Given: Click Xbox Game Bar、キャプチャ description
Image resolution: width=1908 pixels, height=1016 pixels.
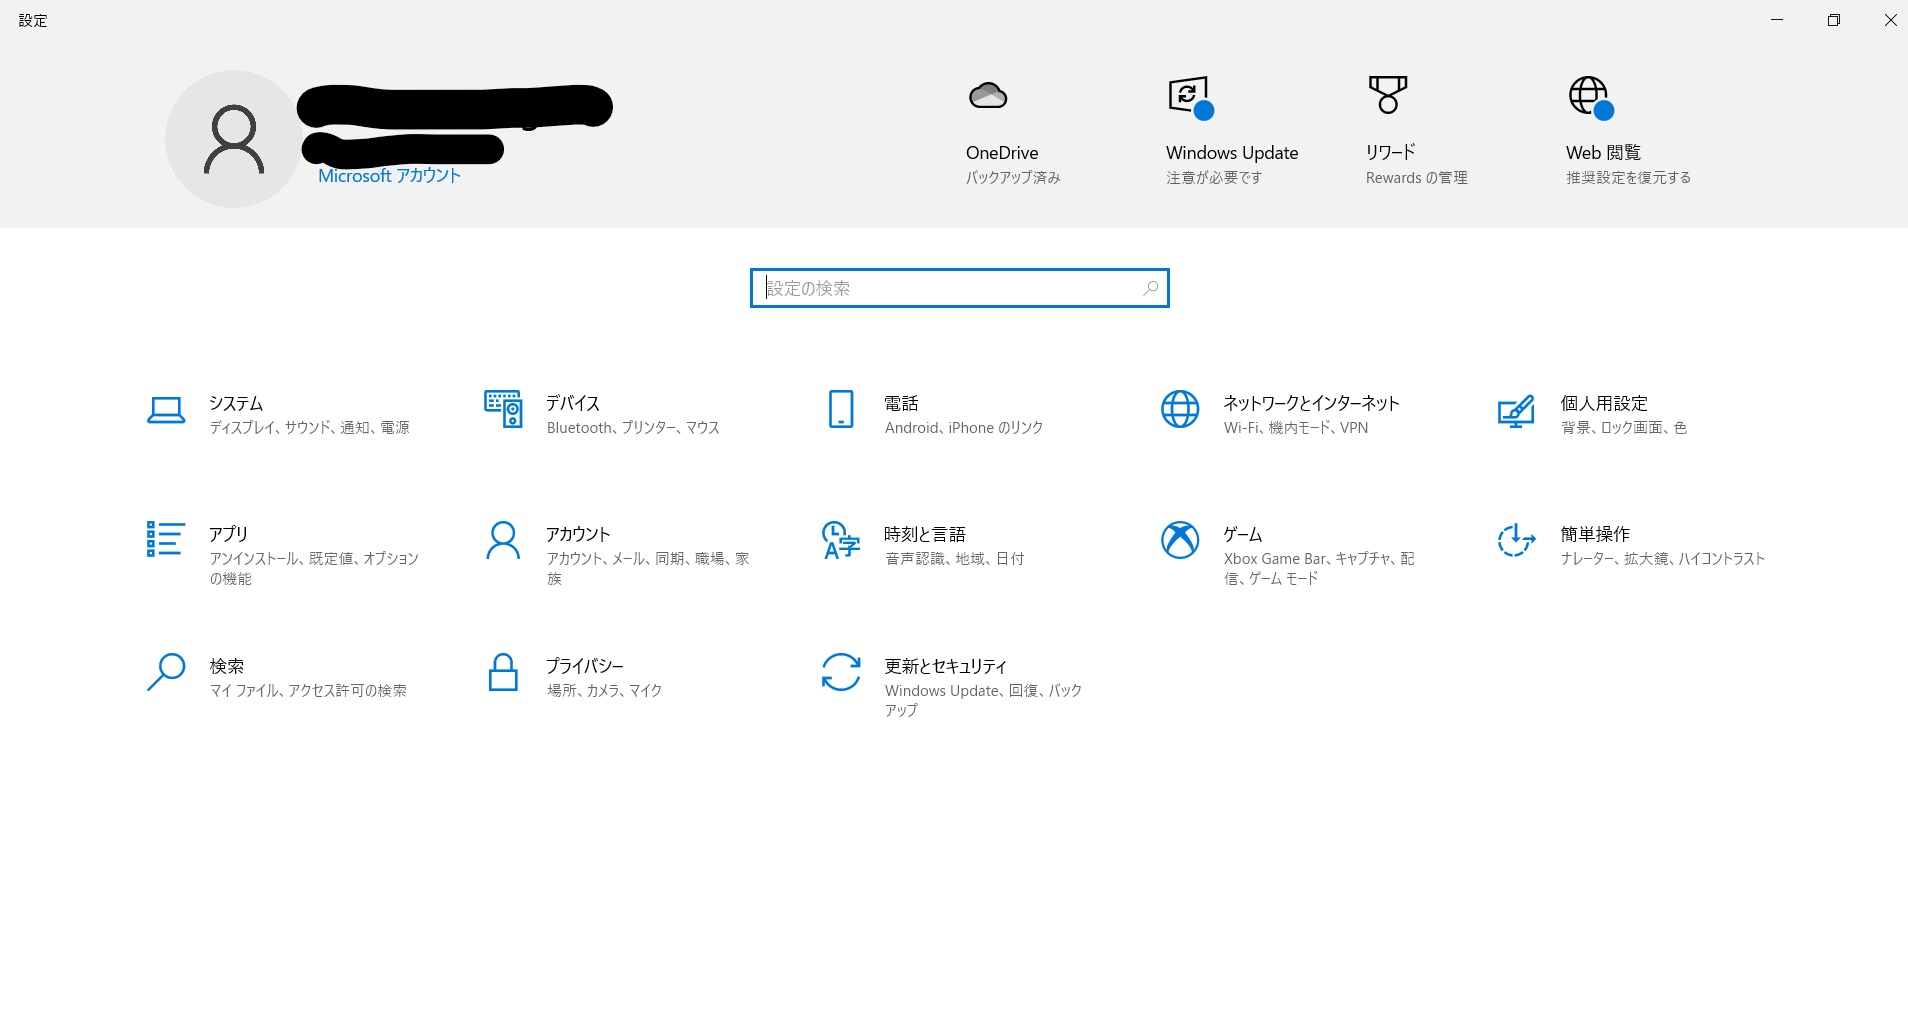Looking at the screenshot, I should click(1319, 569).
